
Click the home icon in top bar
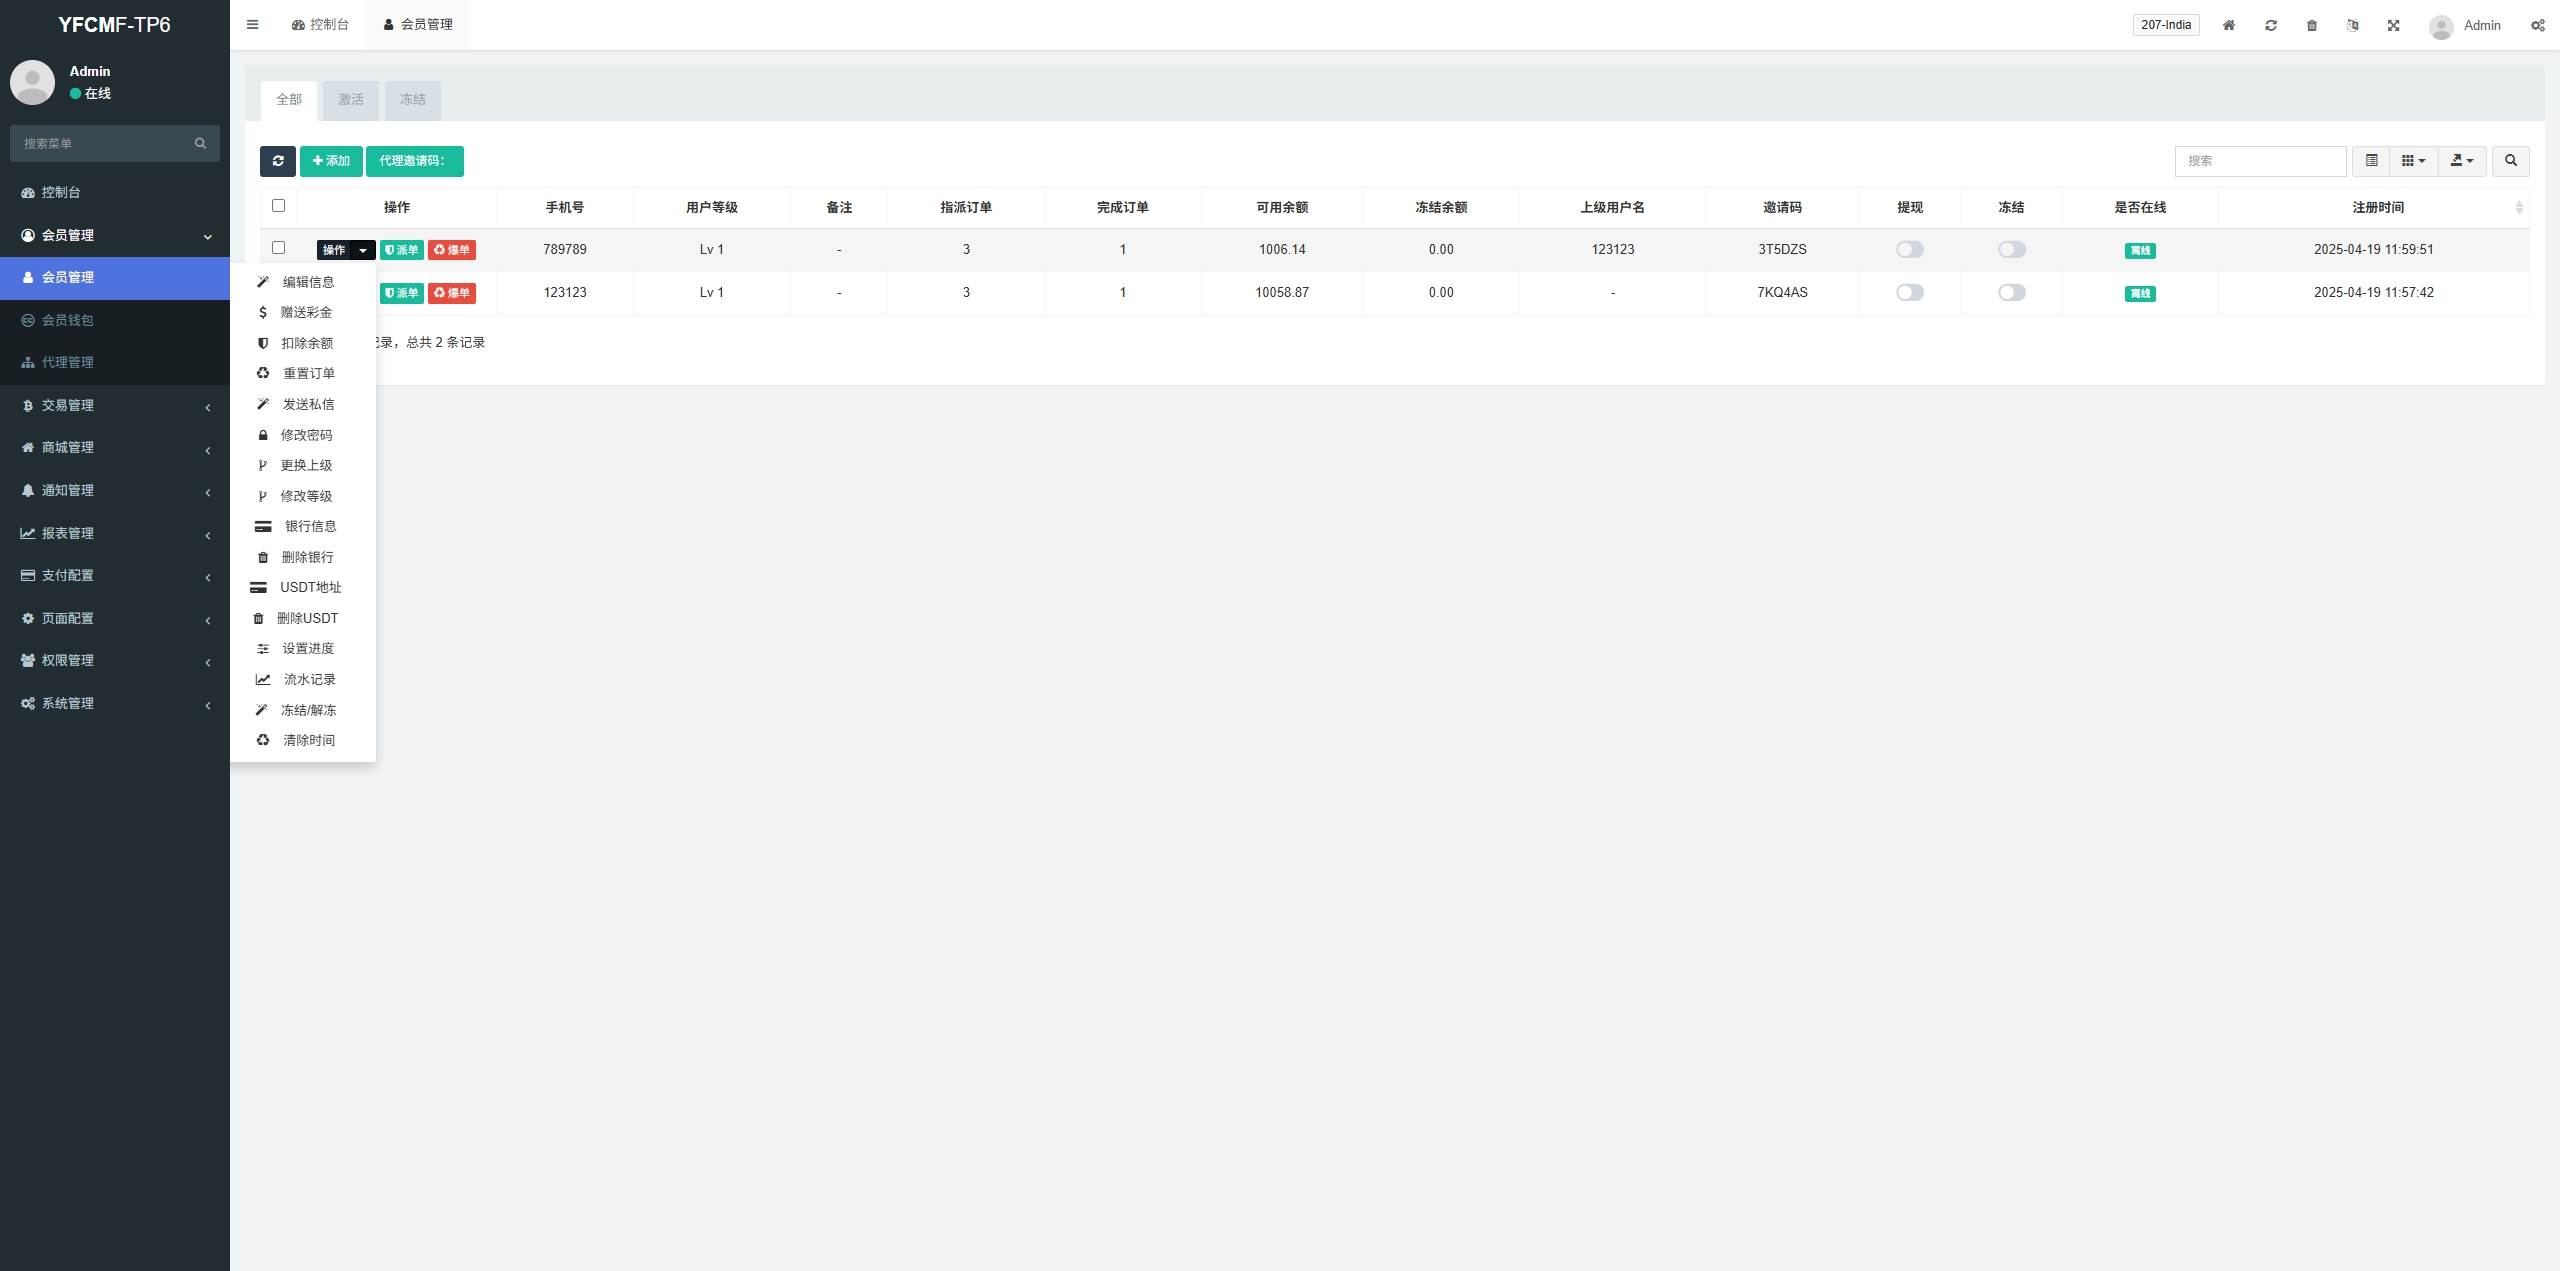pos(2229,25)
